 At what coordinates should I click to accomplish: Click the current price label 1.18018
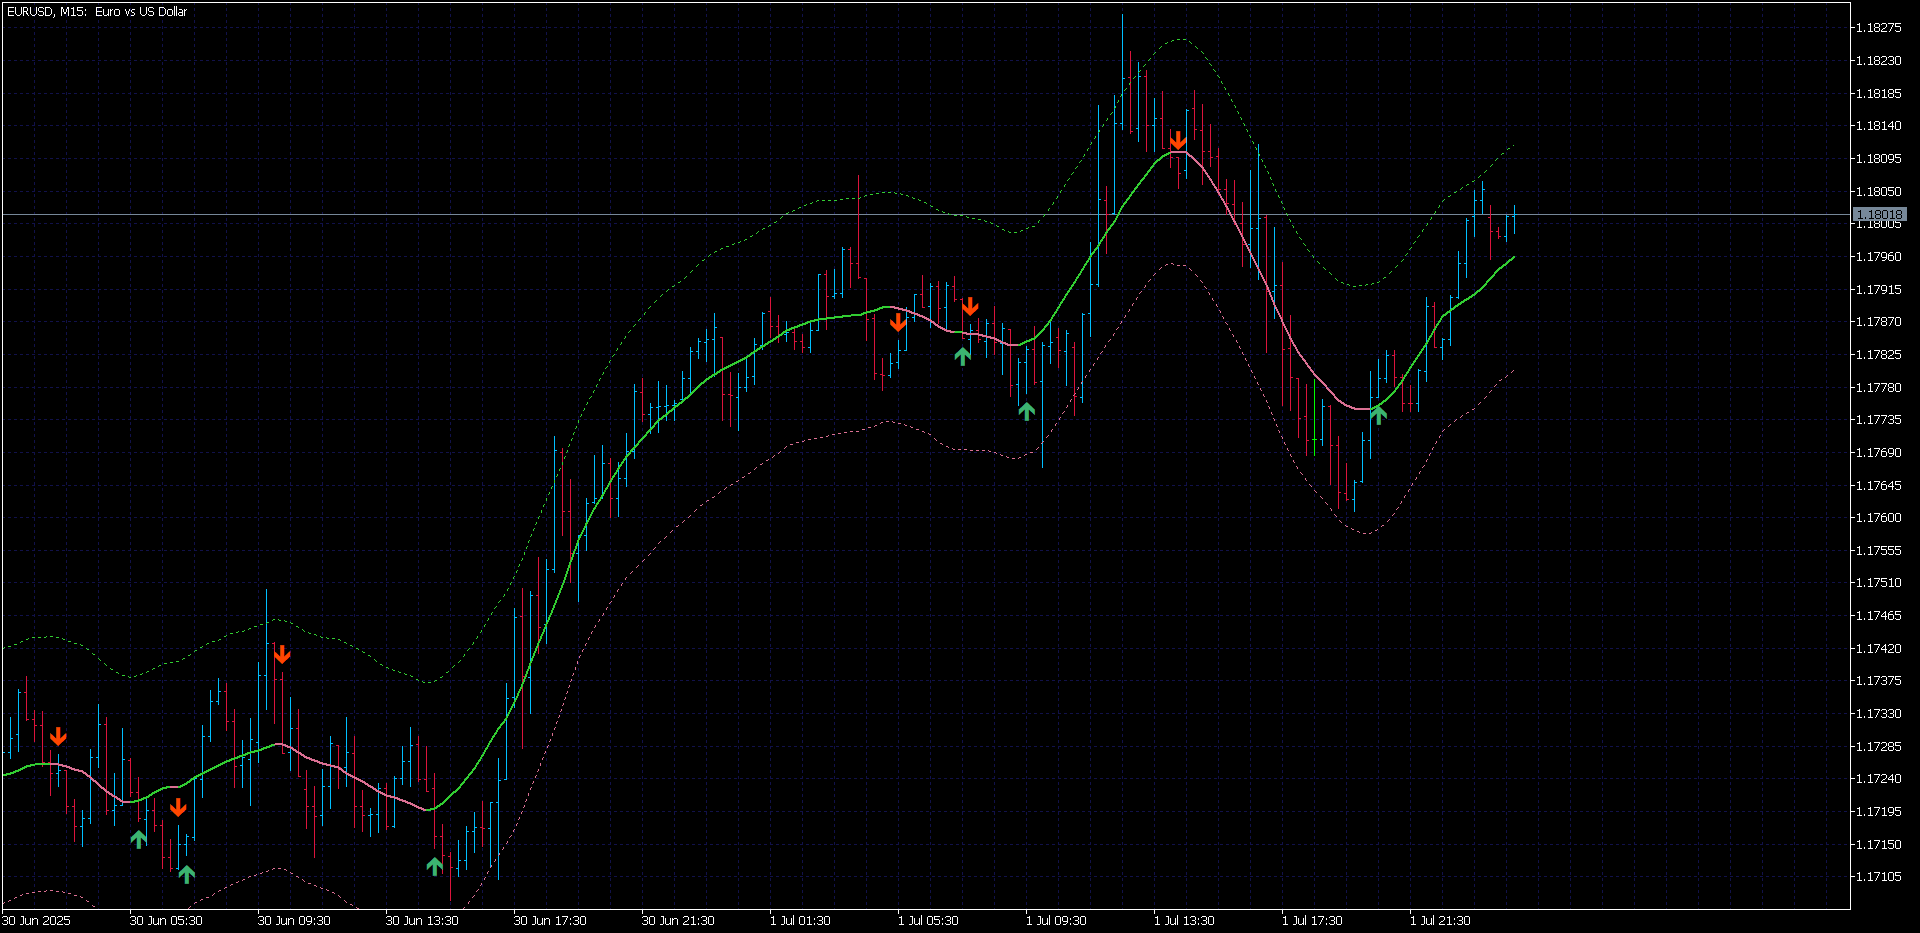[x=1880, y=215]
